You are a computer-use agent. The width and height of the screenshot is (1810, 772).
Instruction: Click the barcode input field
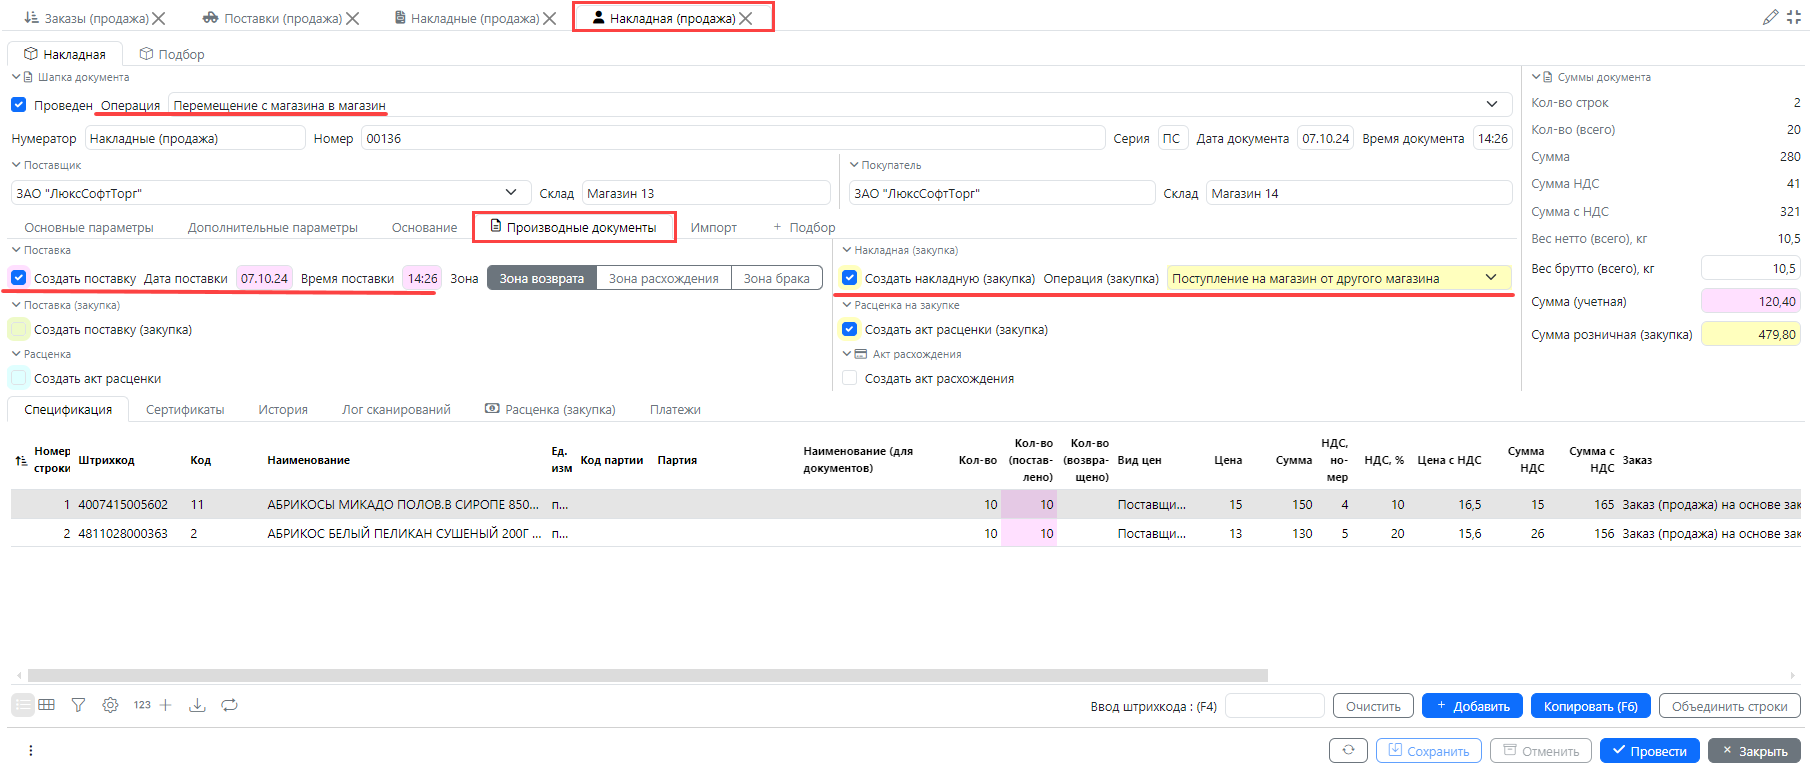(x=1274, y=706)
